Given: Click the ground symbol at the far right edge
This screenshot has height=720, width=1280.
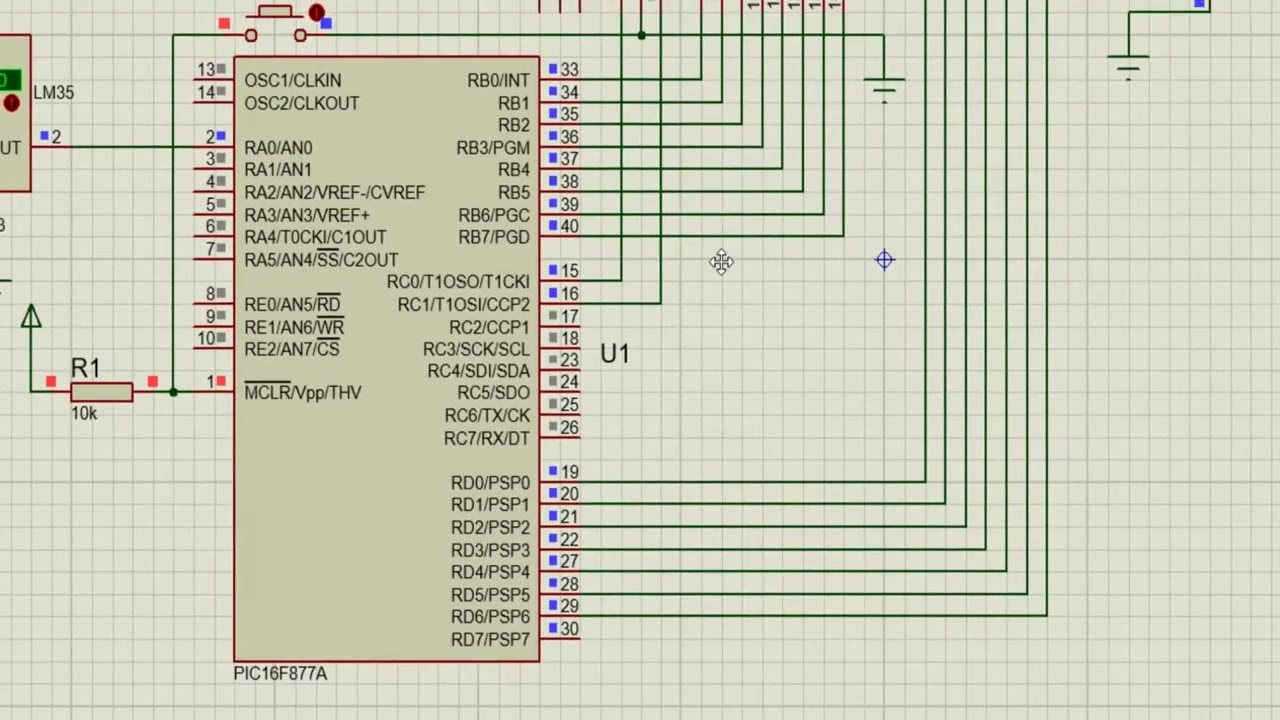Looking at the screenshot, I should [x=1128, y=67].
